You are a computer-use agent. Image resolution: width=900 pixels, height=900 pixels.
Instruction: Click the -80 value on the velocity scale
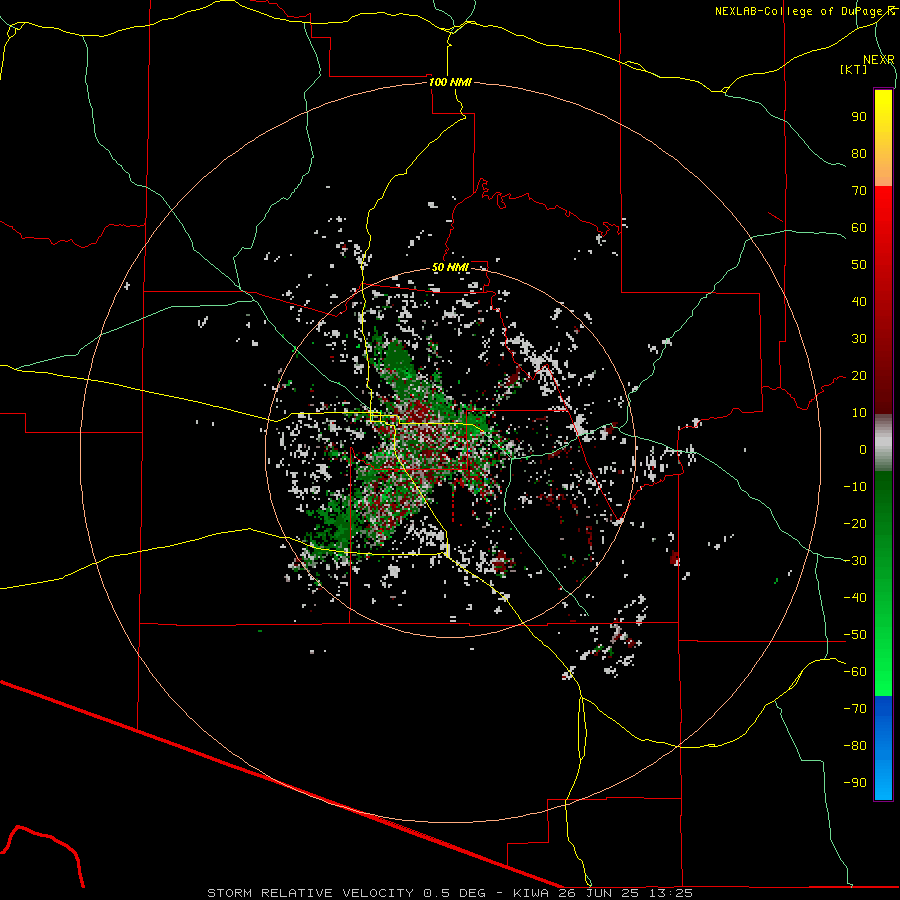(x=855, y=746)
